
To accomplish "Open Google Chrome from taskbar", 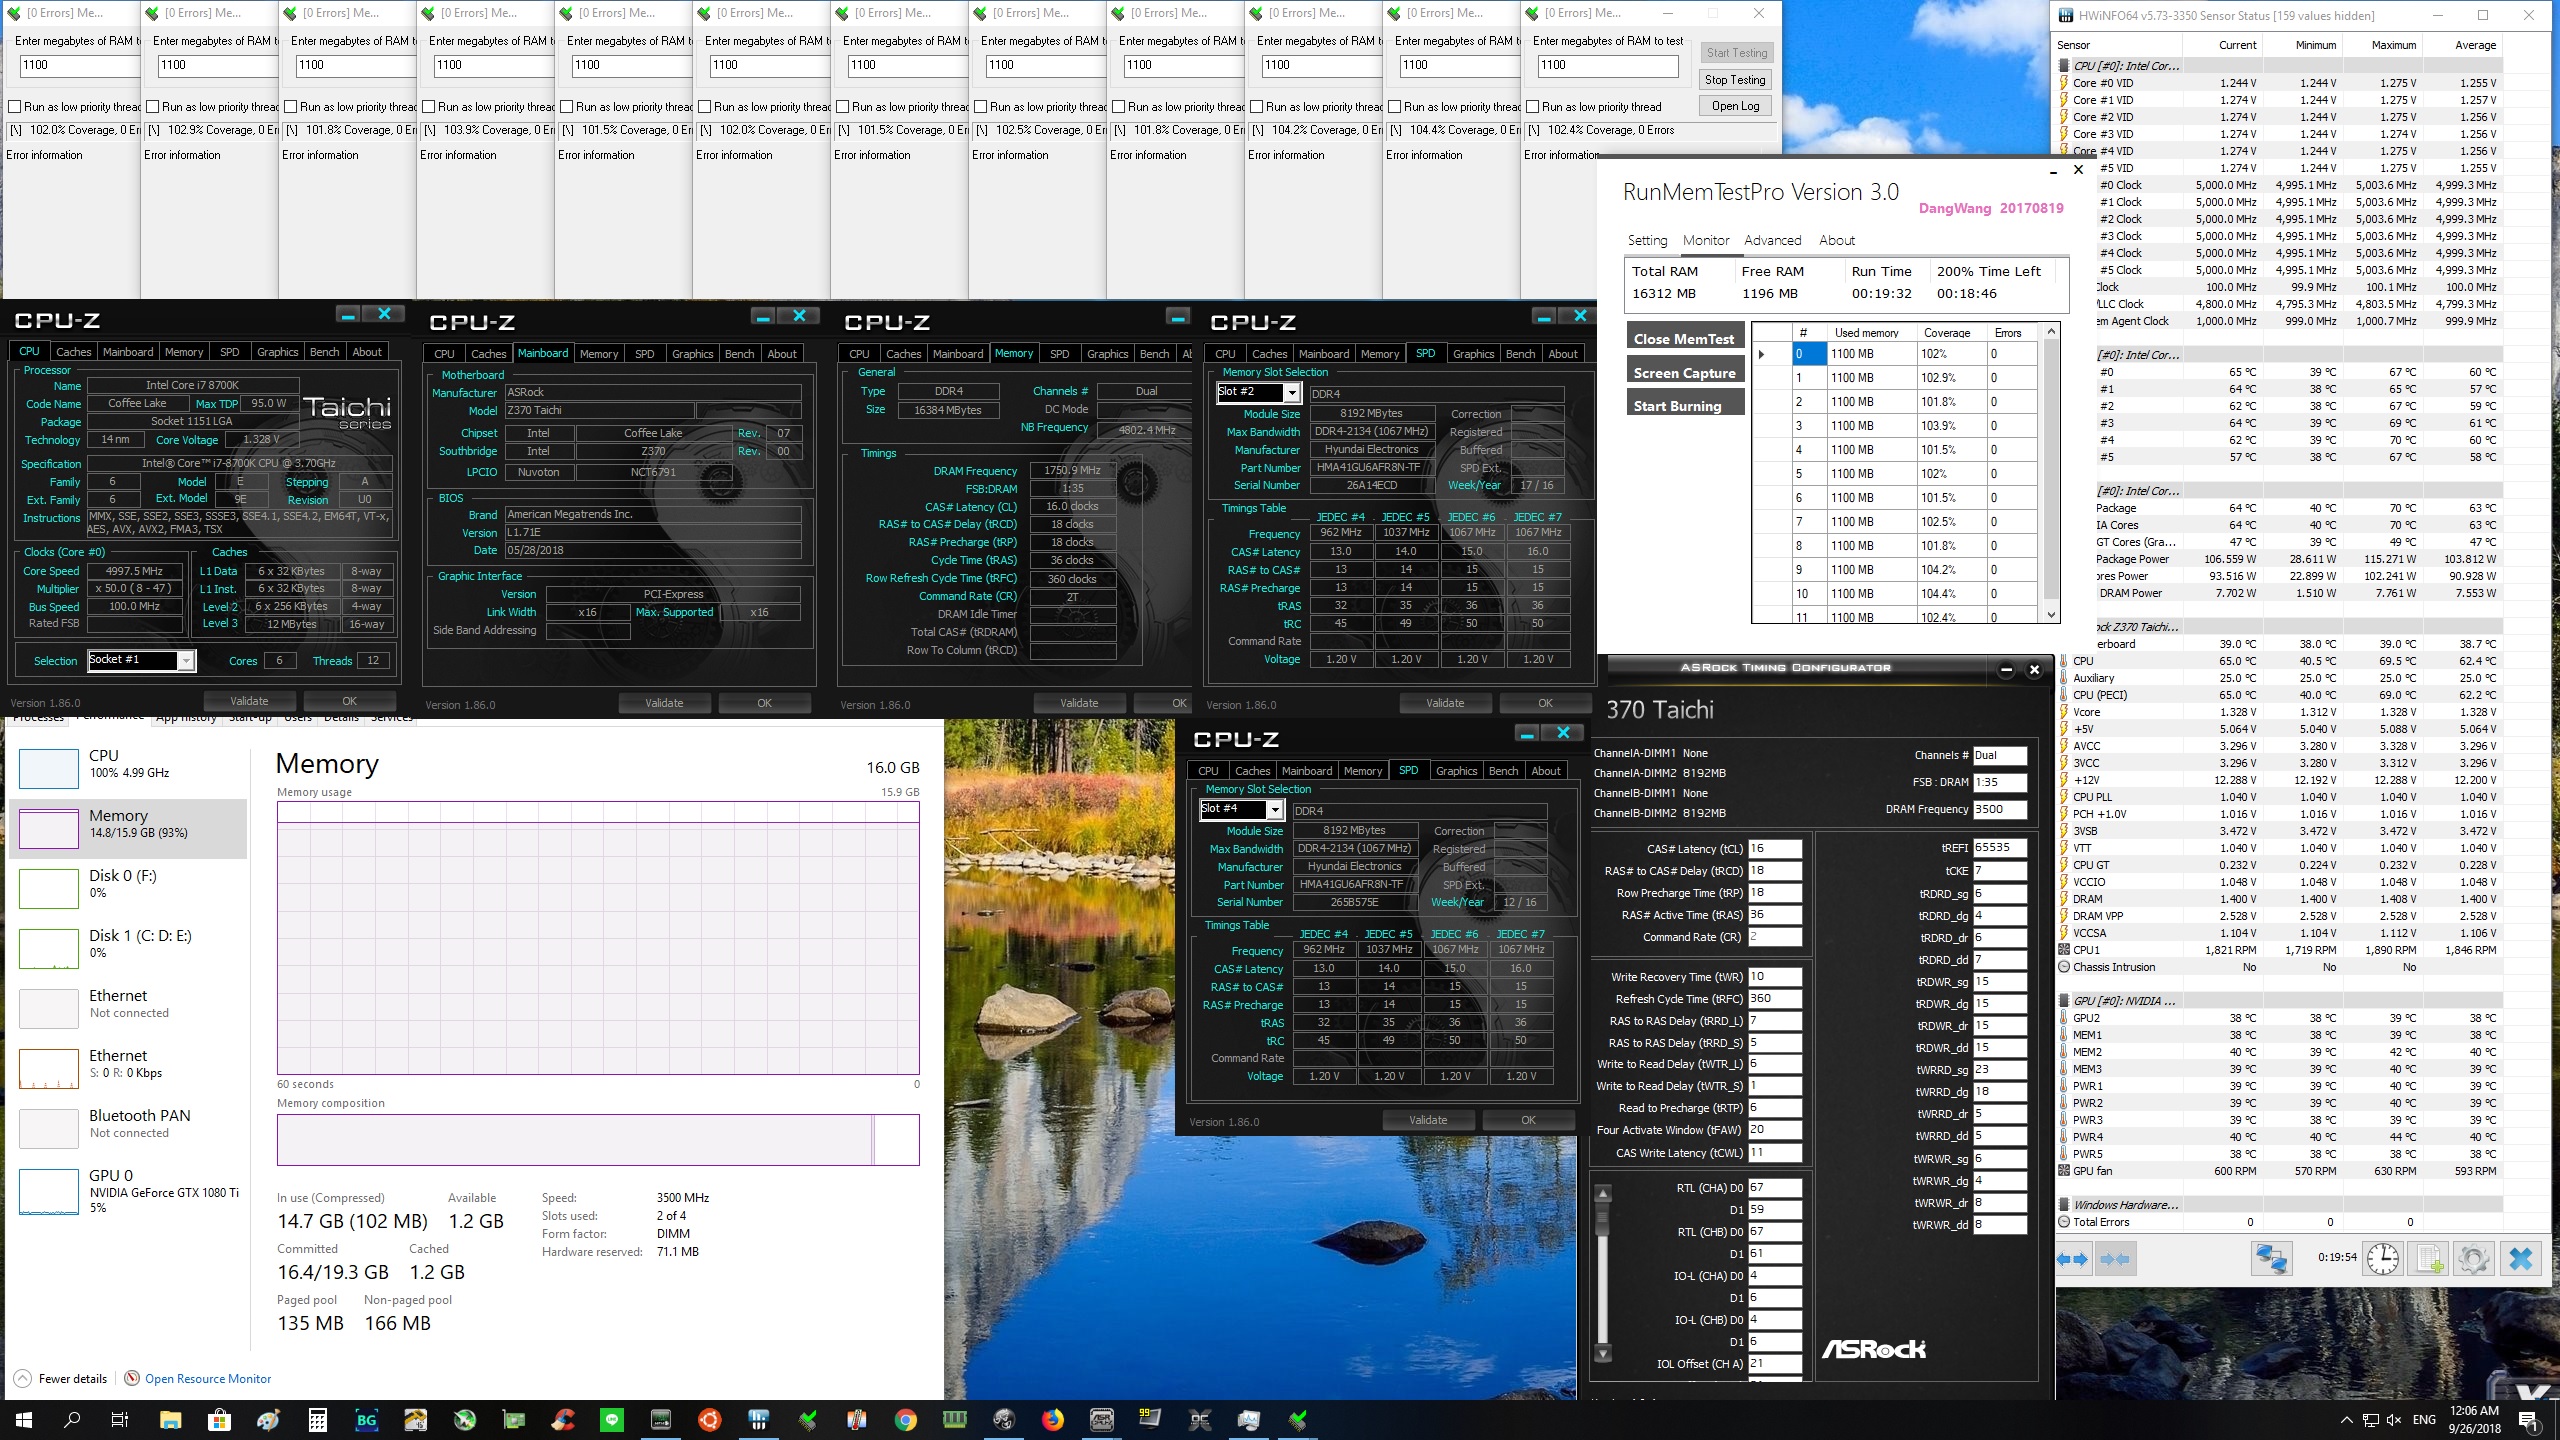I will coord(906,1420).
